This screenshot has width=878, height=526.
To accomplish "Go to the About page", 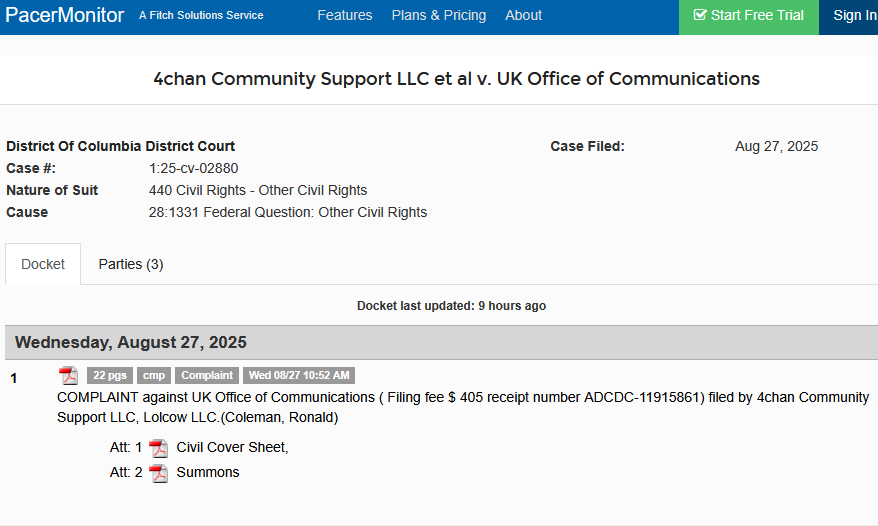I will coord(524,15).
